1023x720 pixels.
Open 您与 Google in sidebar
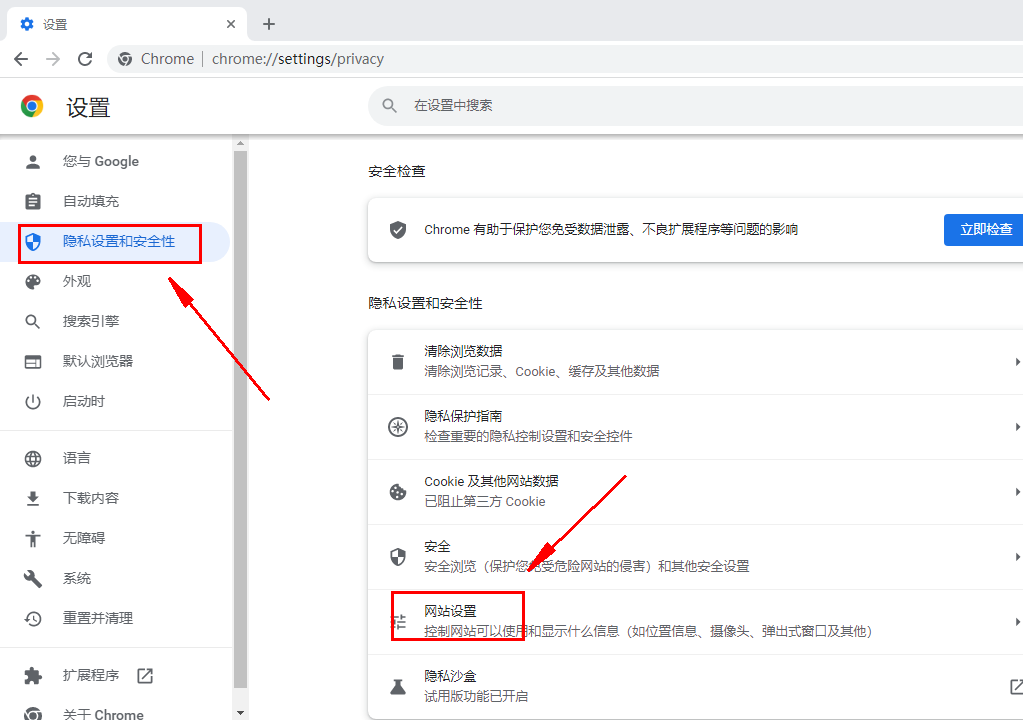pos(115,162)
